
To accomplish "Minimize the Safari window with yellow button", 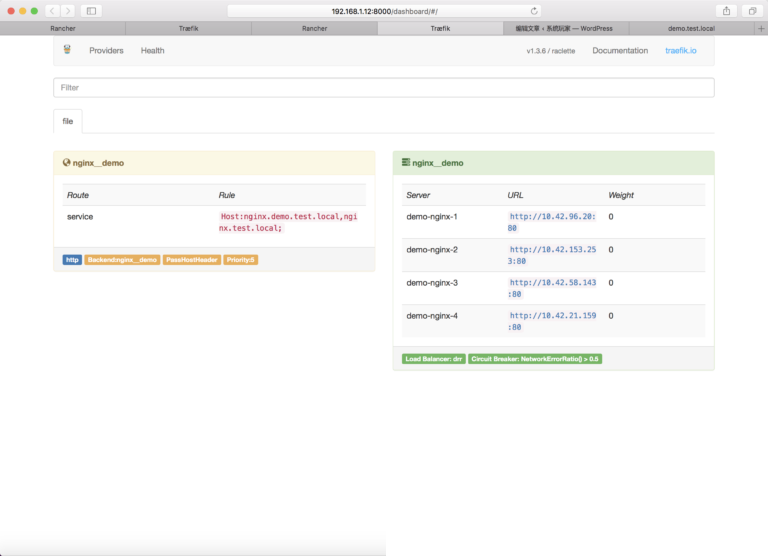I will point(23,11).
